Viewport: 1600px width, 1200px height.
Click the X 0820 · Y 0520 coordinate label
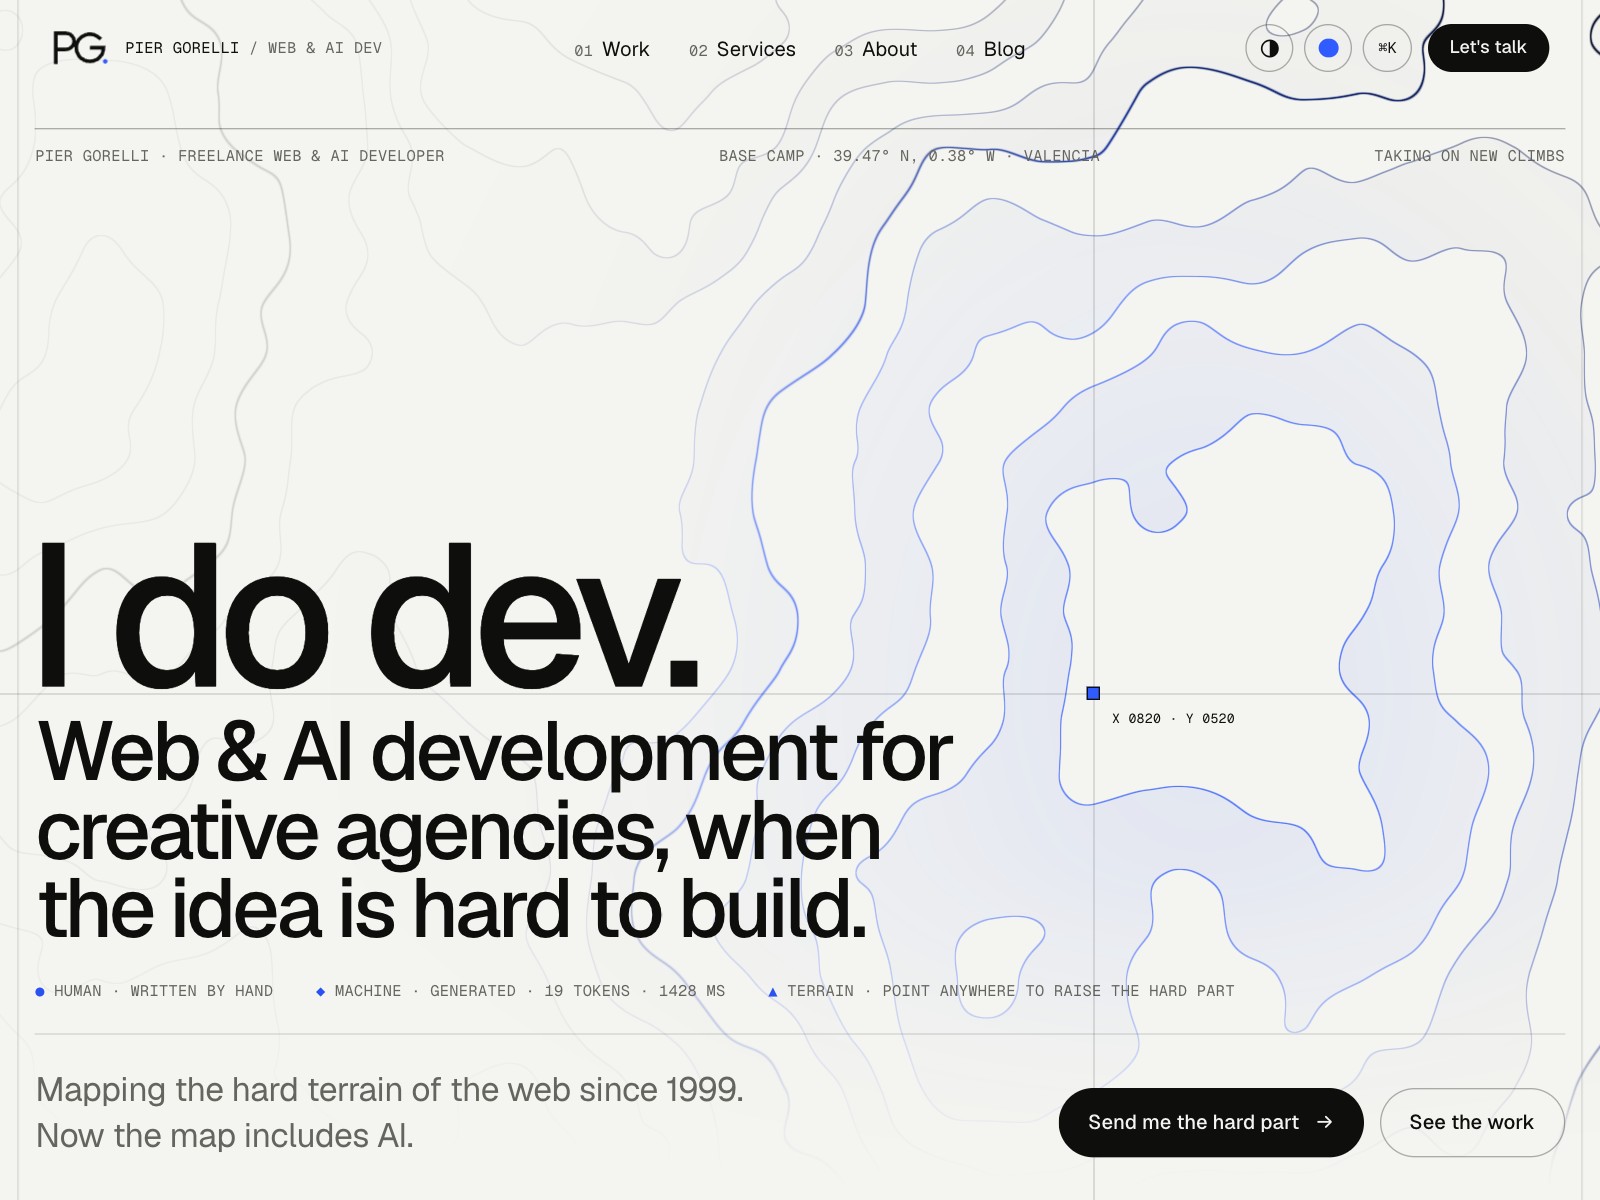1173,719
